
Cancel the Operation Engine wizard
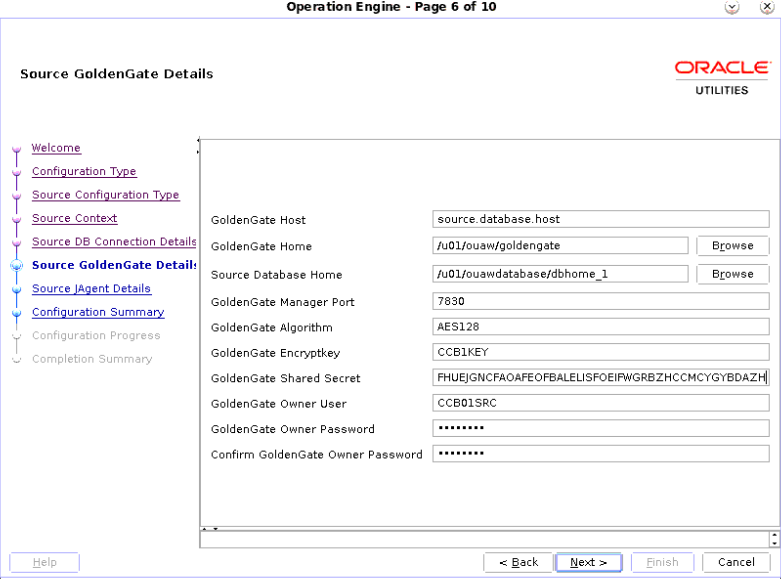(736, 562)
